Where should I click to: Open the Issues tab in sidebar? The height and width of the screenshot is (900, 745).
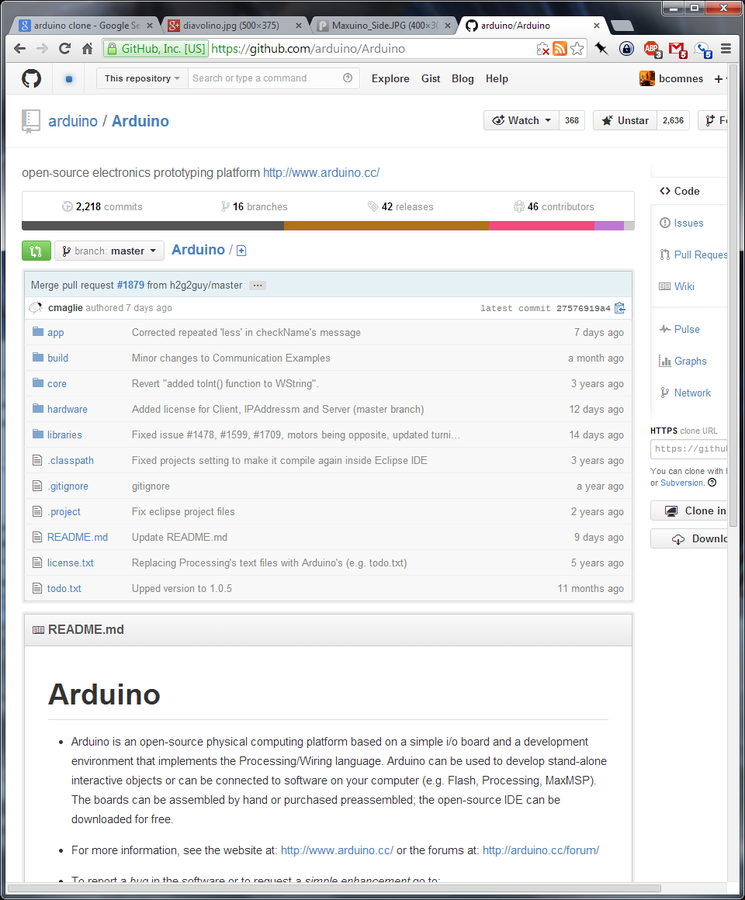tap(688, 223)
